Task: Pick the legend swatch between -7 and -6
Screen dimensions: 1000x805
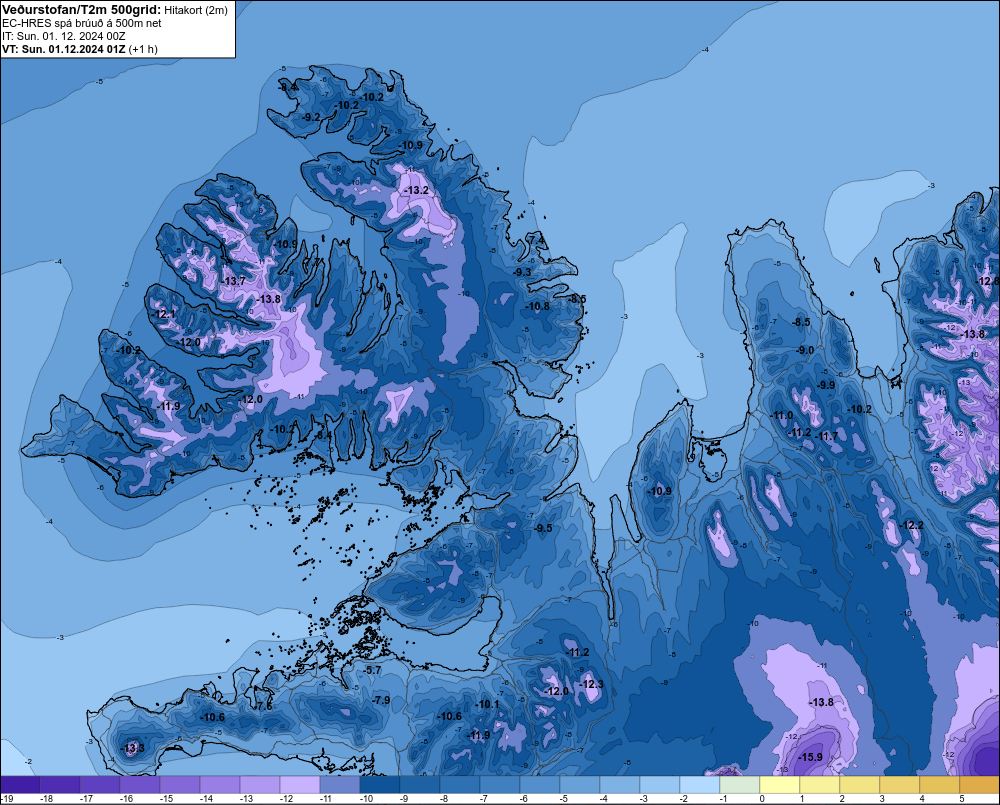Action: click(500, 785)
